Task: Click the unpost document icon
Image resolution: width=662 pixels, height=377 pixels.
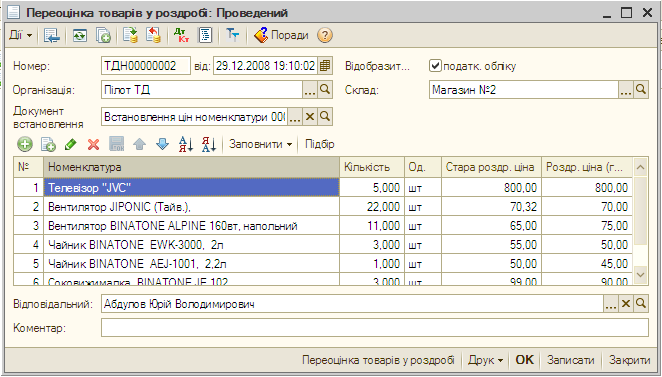Action: (154, 35)
